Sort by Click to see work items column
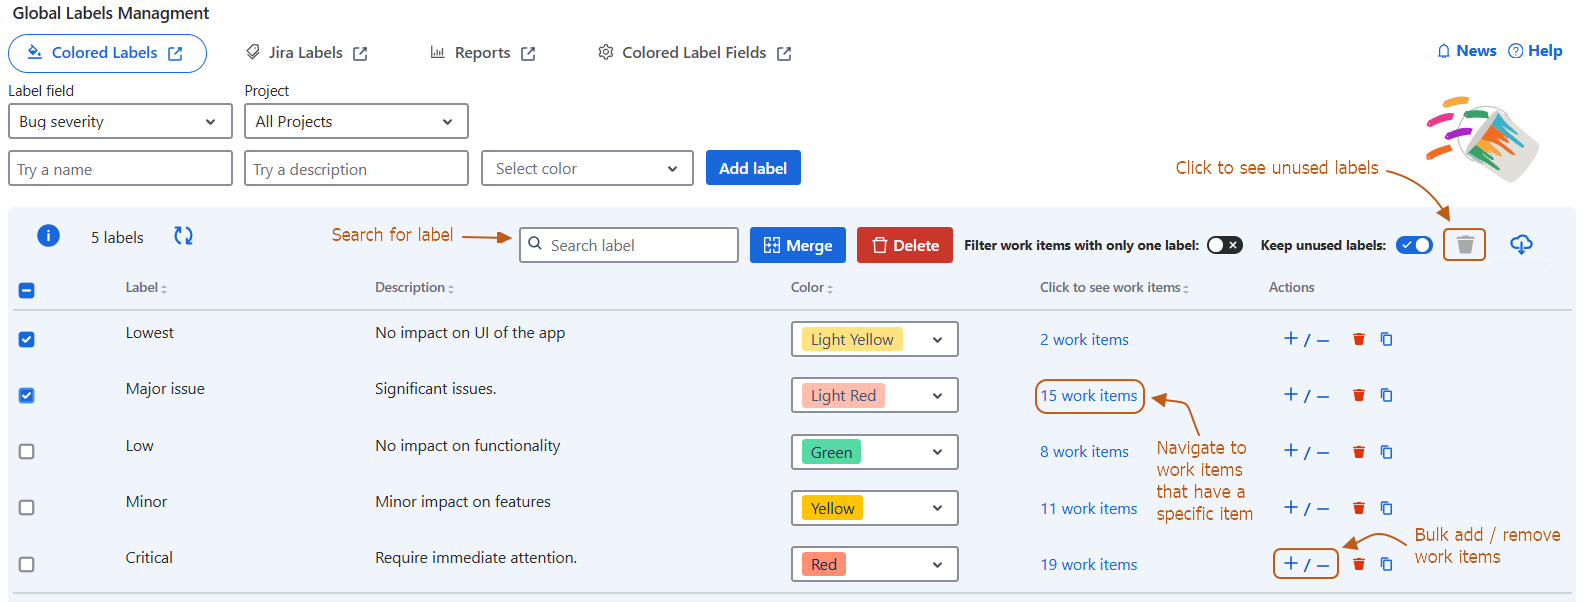The height and width of the screenshot is (602, 1589). click(x=1114, y=288)
